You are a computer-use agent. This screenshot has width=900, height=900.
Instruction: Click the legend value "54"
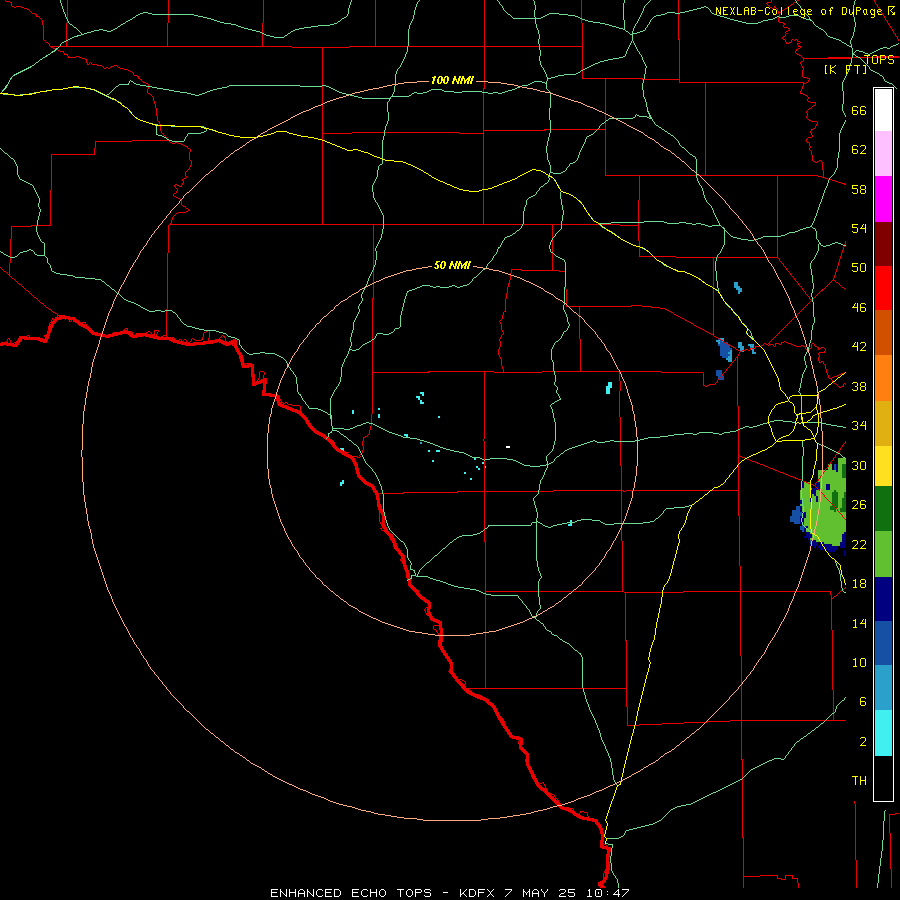point(859,229)
